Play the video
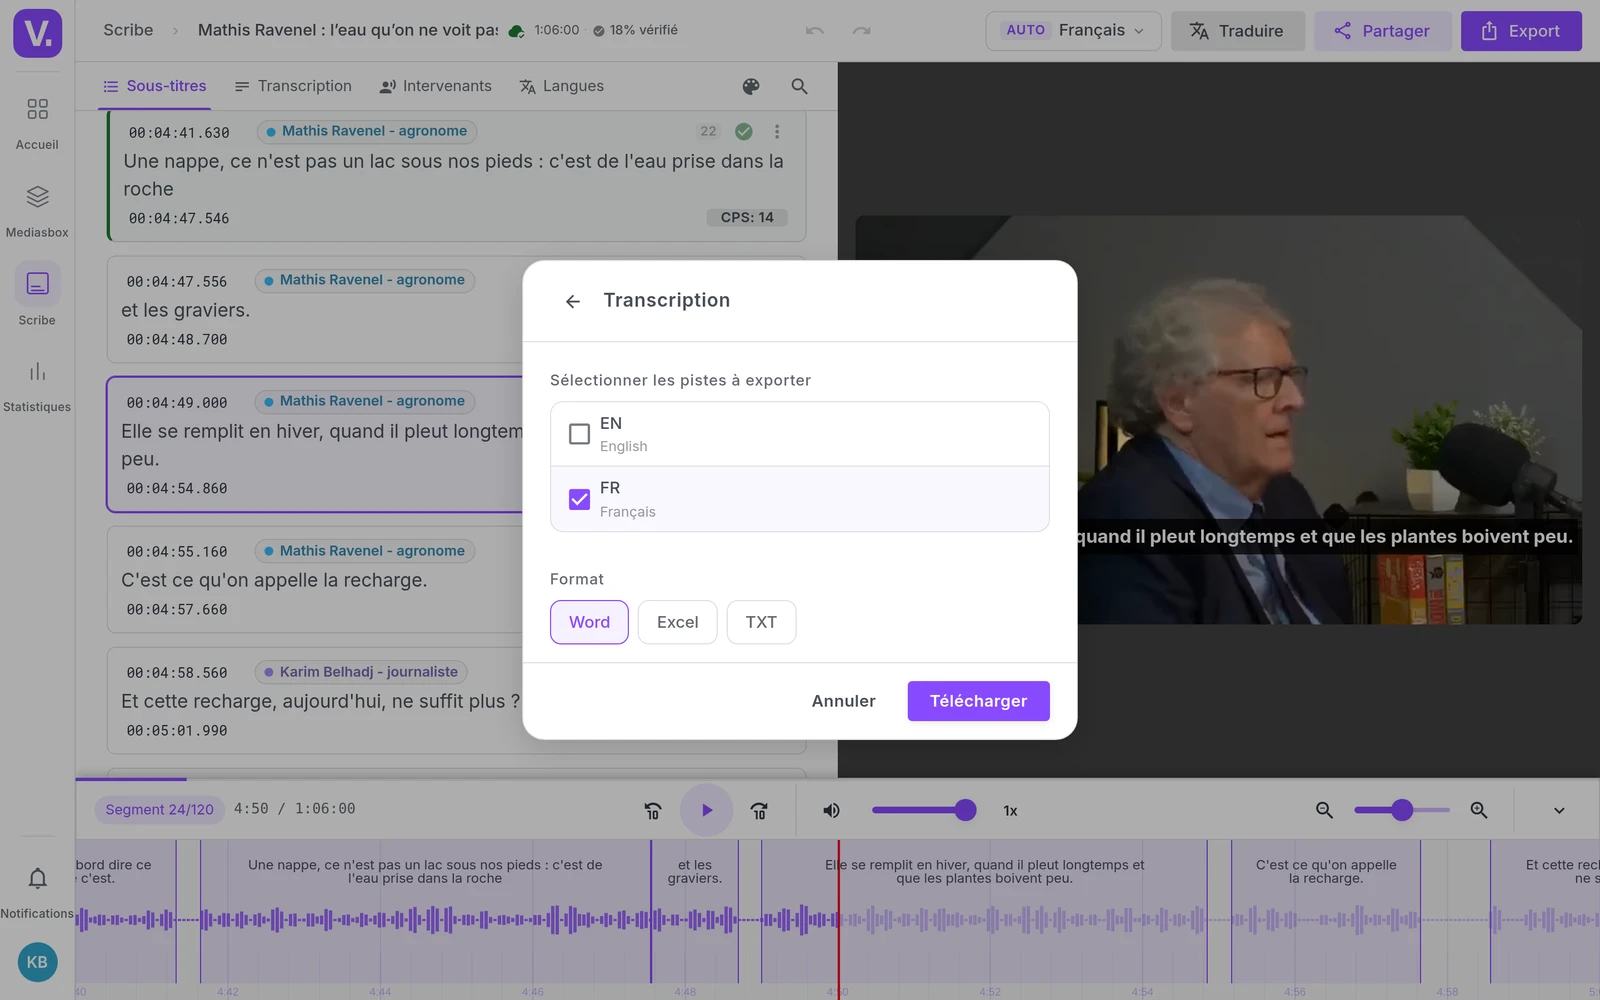Image resolution: width=1600 pixels, height=1000 pixels. [706, 810]
